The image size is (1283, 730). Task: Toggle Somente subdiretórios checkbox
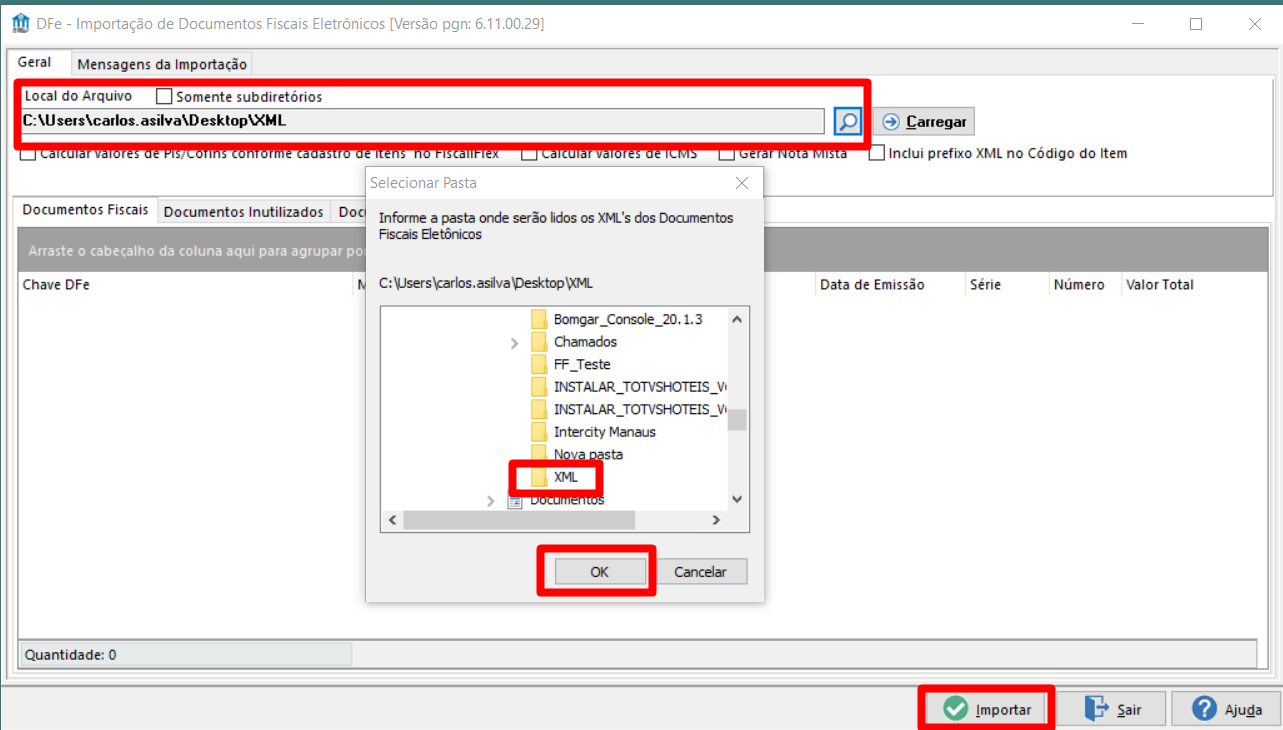coord(166,97)
